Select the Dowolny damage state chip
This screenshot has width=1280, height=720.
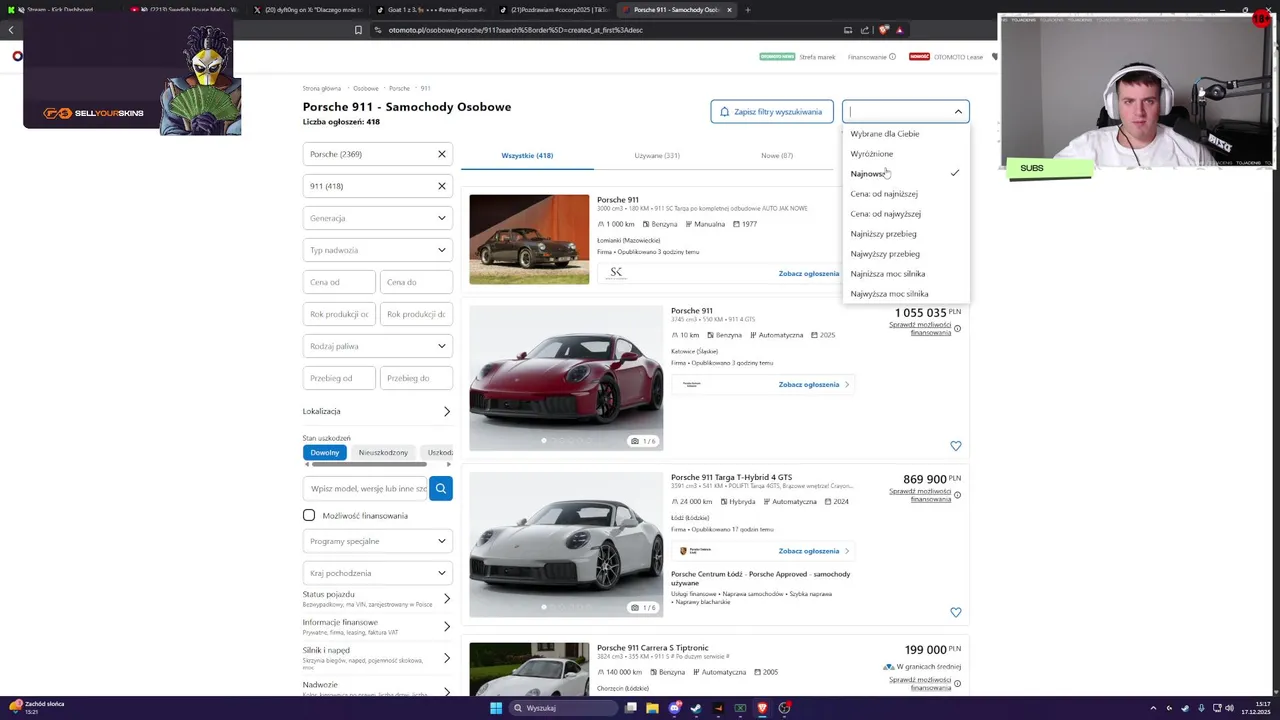coord(325,452)
